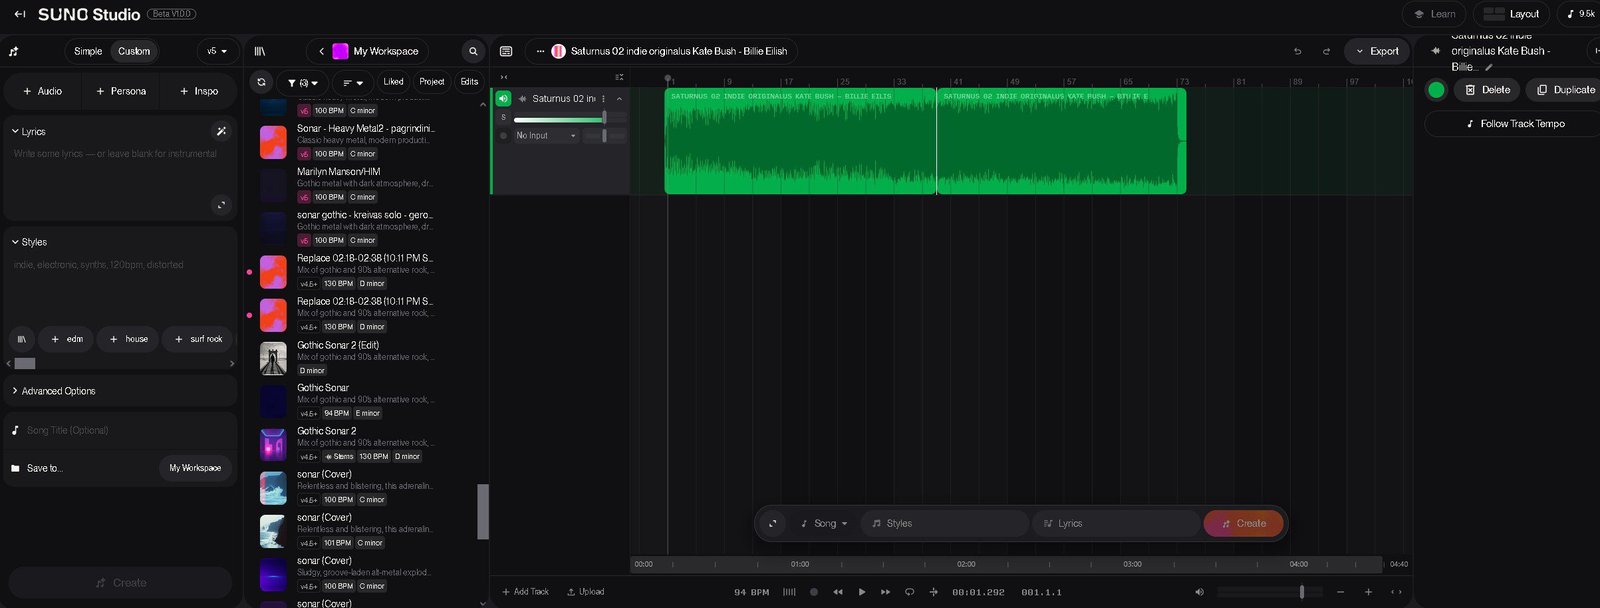The height and width of the screenshot is (608, 1600).
Task: Click the redo arrow icon
Action: point(1326,51)
